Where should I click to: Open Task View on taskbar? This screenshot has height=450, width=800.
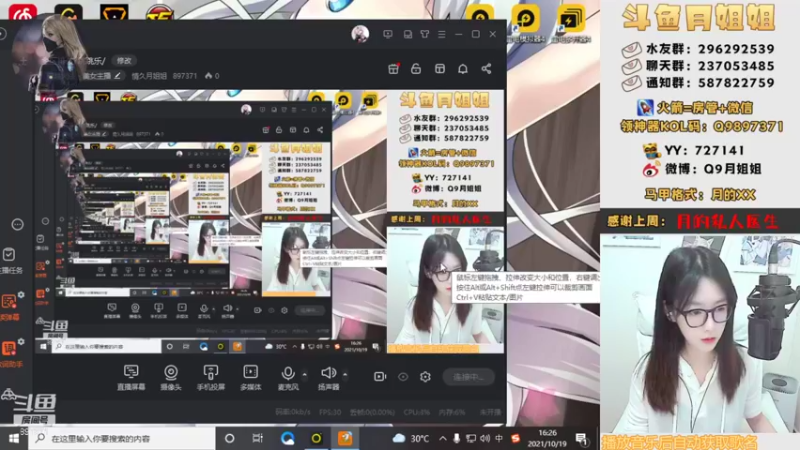[x=258, y=438]
